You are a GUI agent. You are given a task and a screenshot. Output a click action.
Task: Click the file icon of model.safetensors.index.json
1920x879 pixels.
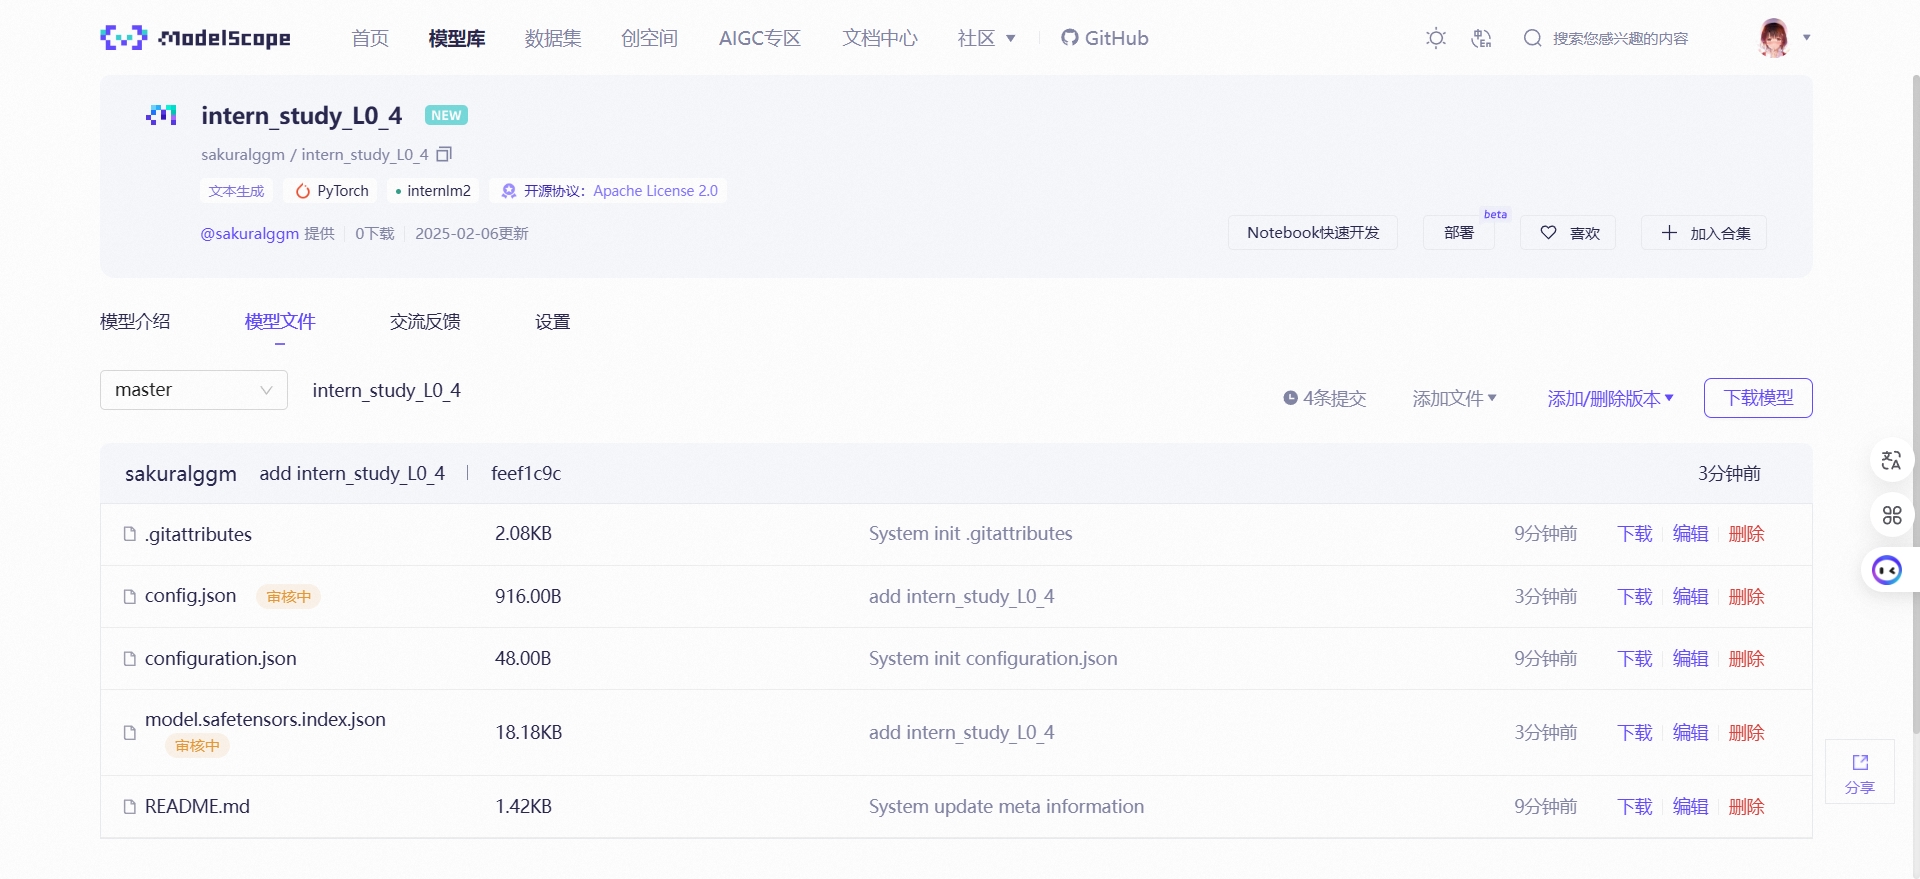click(130, 732)
